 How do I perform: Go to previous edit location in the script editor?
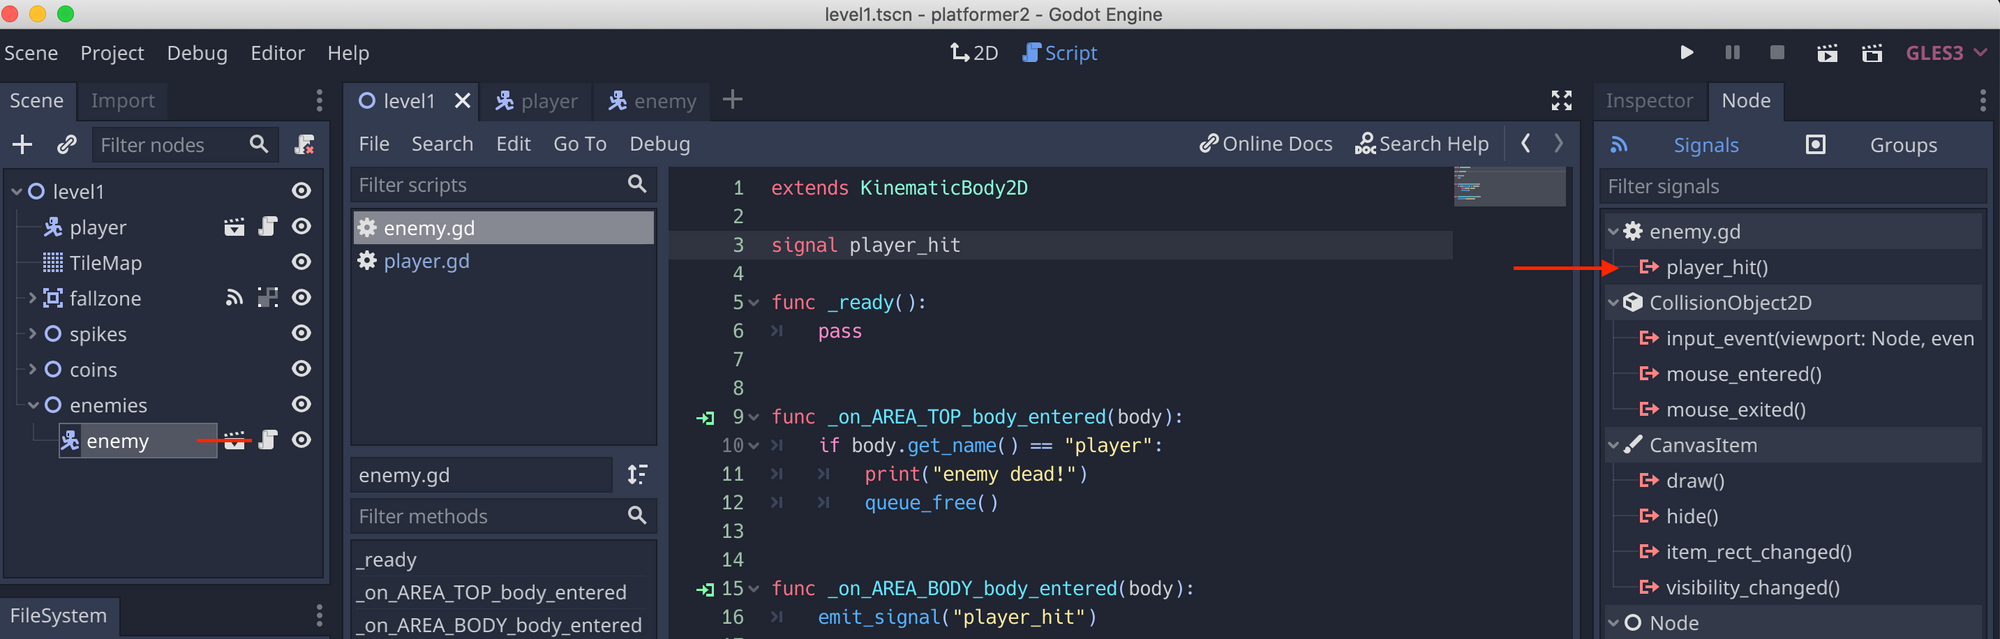(1525, 144)
